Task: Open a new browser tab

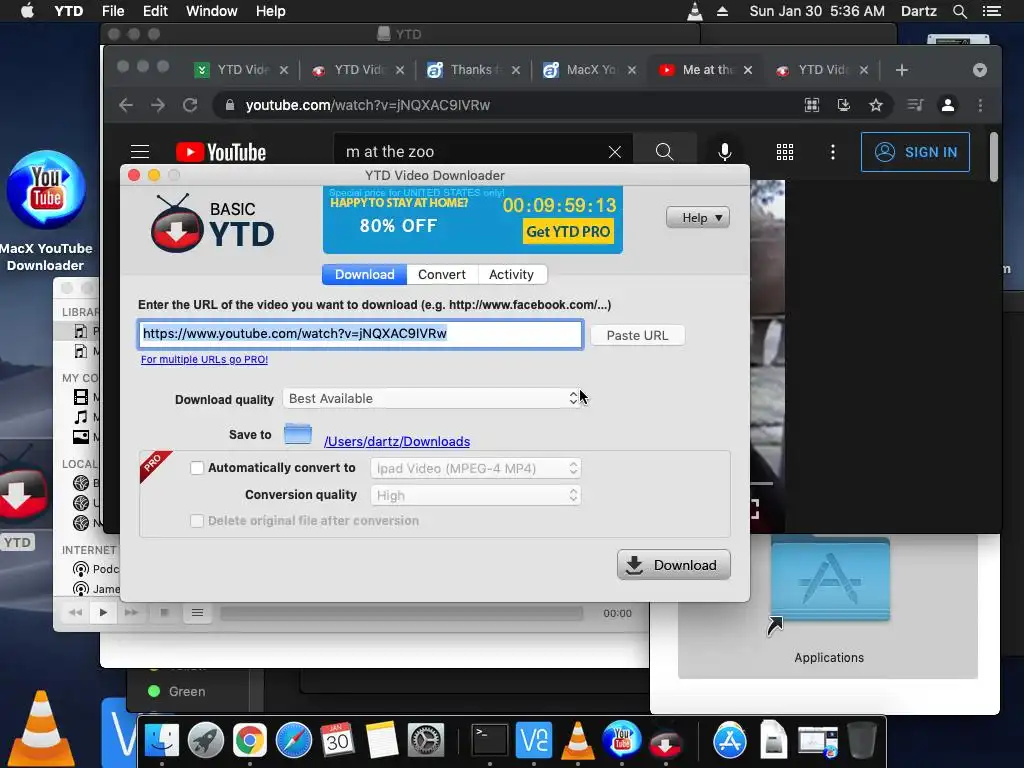Action: click(x=902, y=70)
